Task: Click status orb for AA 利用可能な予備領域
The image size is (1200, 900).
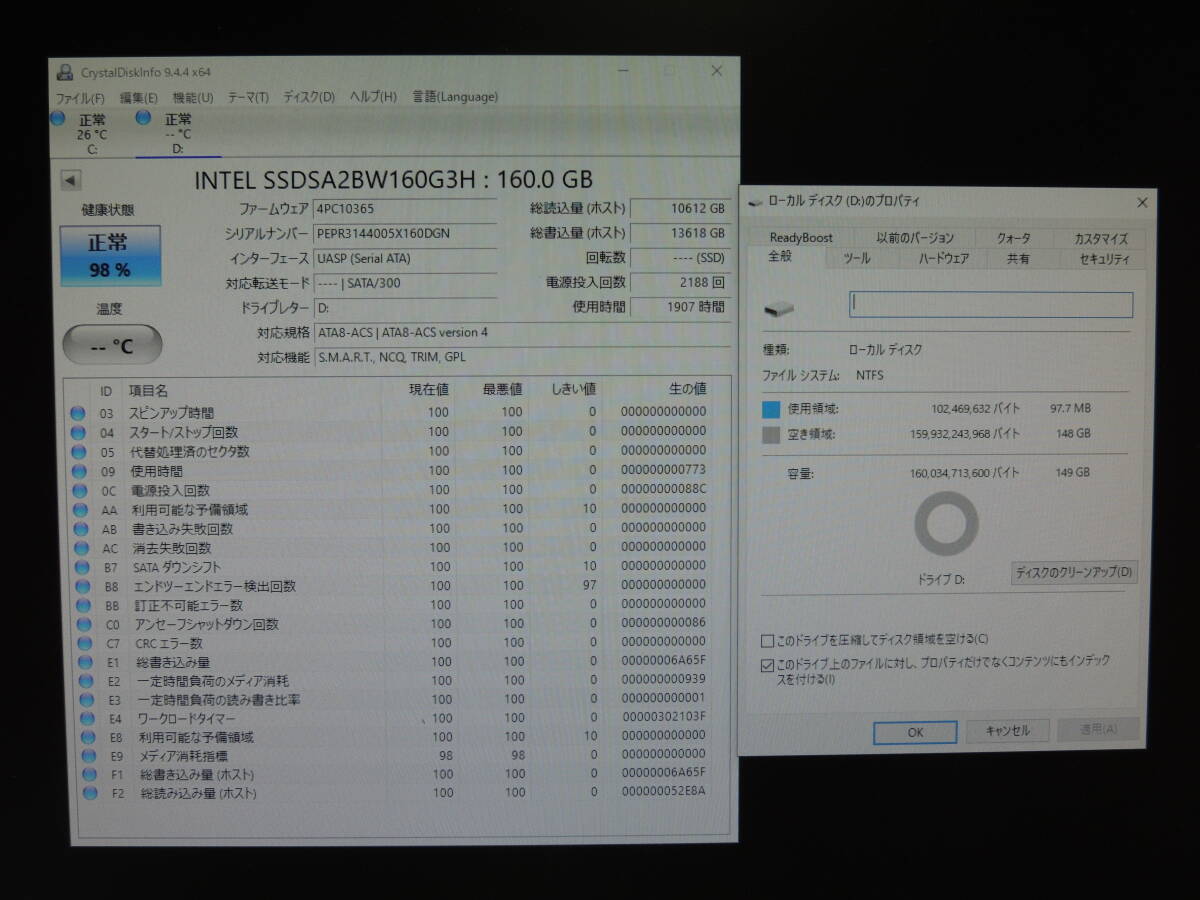Action: click(x=81, y=509)
